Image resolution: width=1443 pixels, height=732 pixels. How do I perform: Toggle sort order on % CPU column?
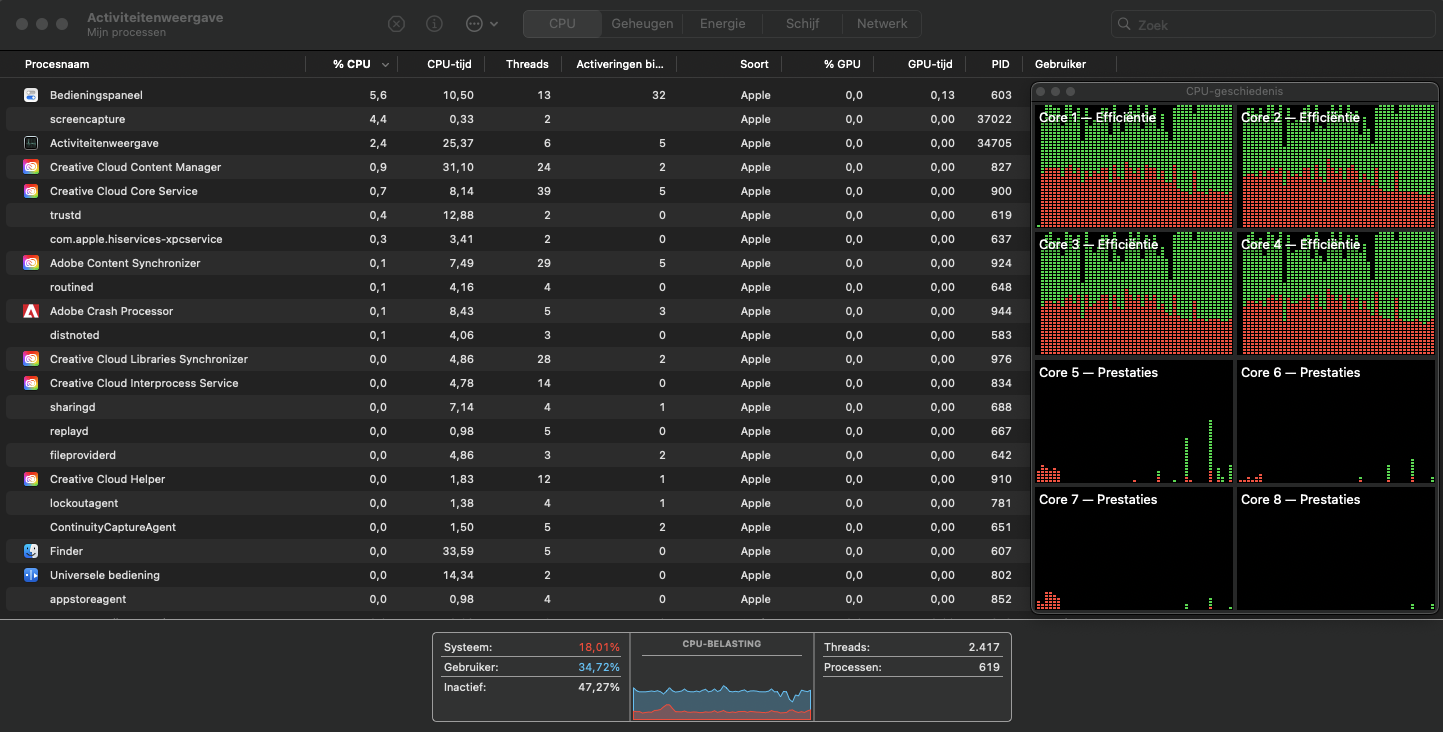point(352,64)
